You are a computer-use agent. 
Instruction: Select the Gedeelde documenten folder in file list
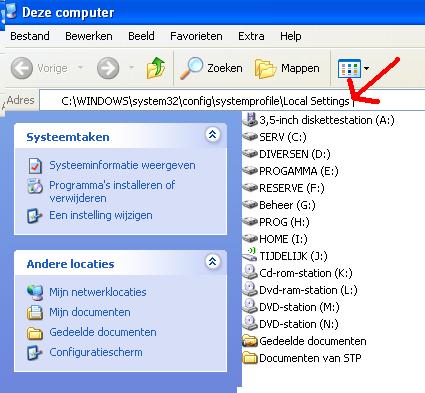click(304, 341)
